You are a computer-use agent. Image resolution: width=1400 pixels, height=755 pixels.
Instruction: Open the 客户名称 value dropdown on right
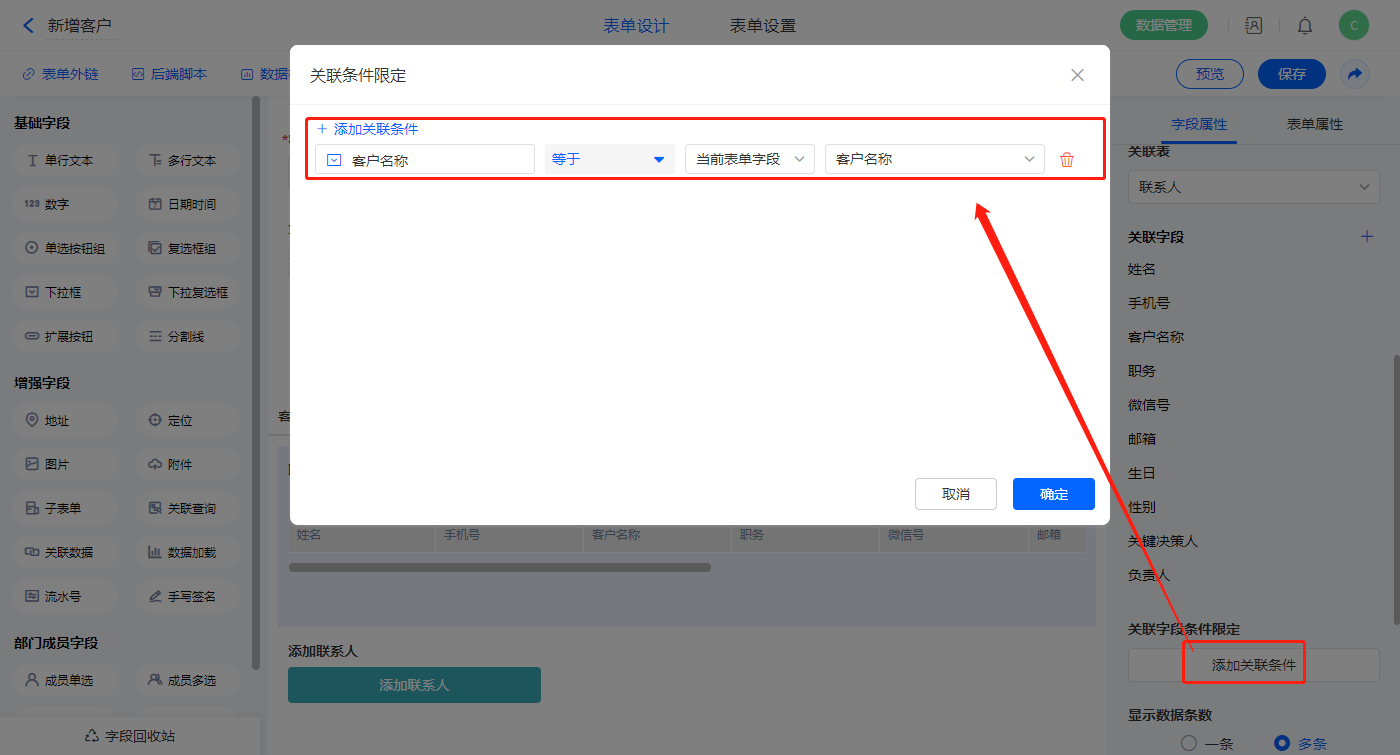[934, 159]
